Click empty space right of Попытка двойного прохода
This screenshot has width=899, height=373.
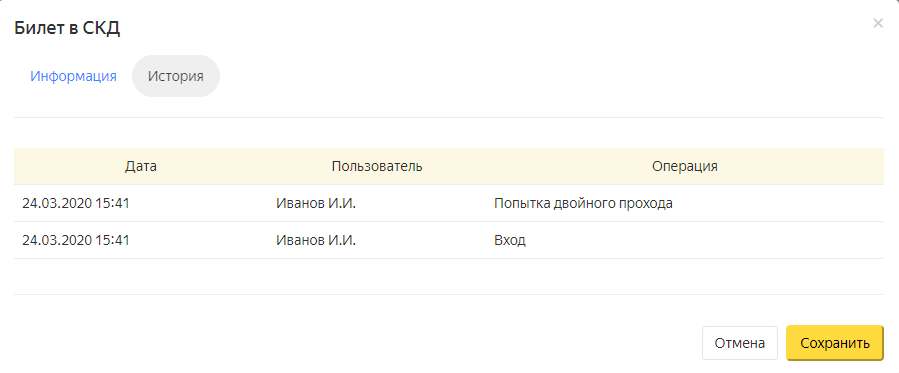[x=778, y=203]
